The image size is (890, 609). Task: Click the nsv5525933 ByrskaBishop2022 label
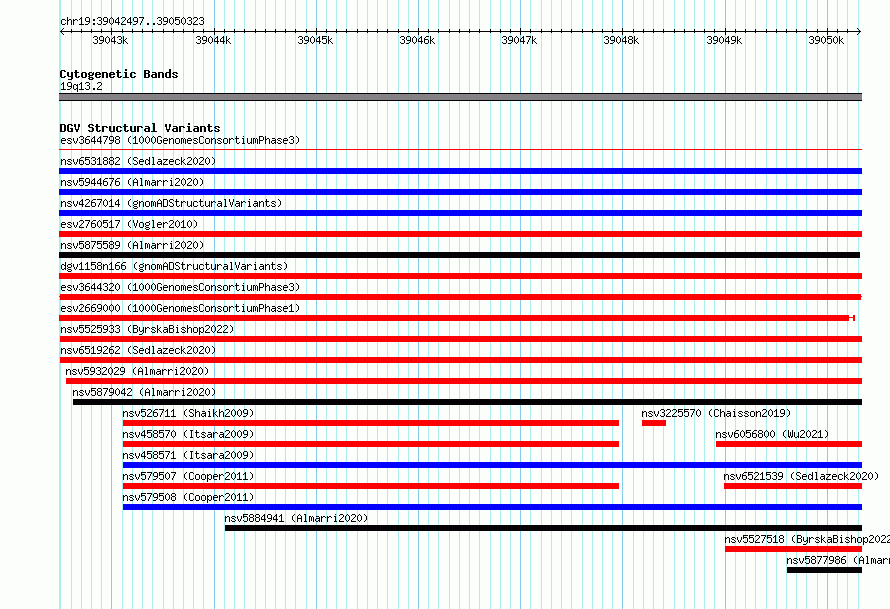147,329
